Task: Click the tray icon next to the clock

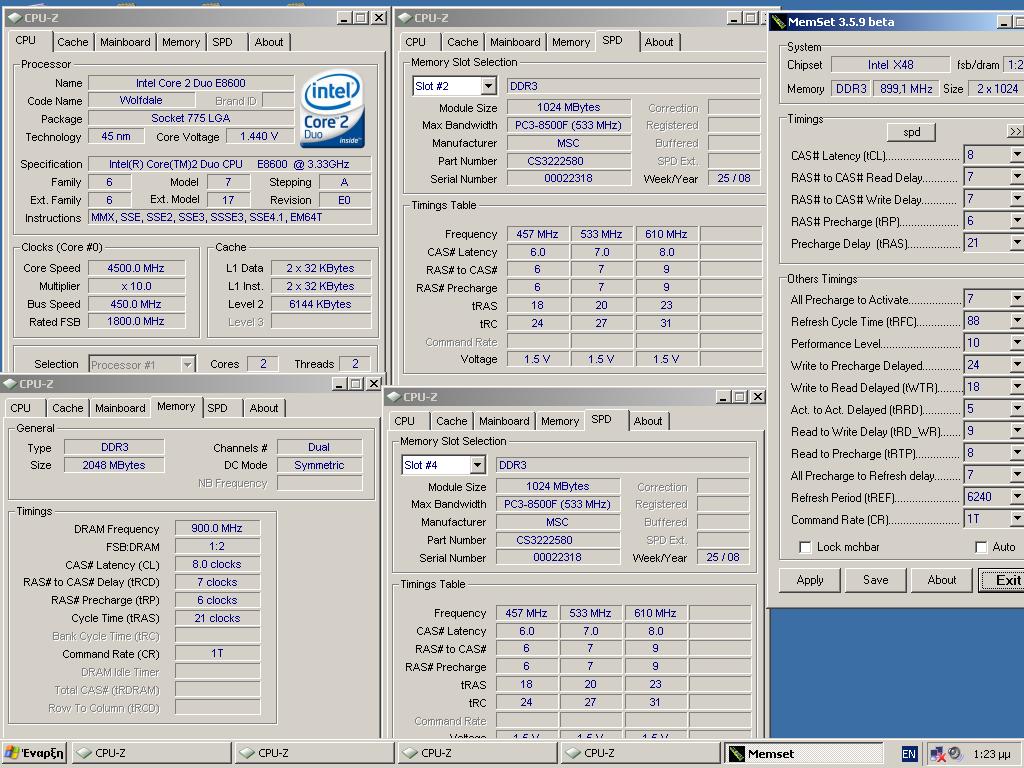Action: point(955,753)
